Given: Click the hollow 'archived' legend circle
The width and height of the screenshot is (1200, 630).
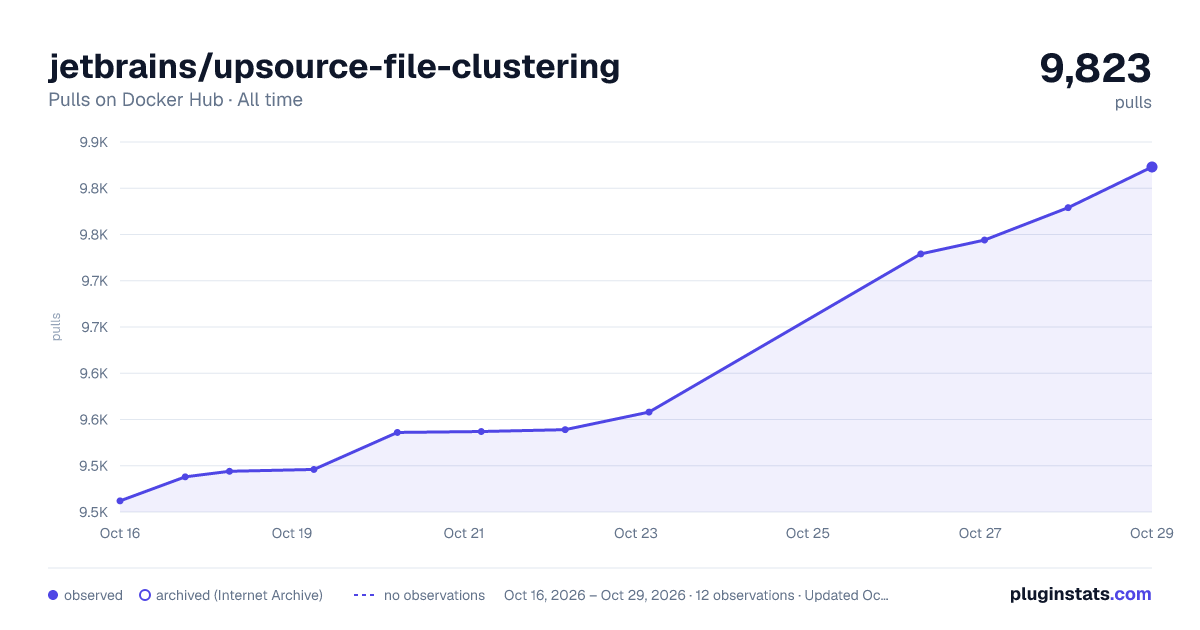Looking at the screenshot, I should pos(144,595).
